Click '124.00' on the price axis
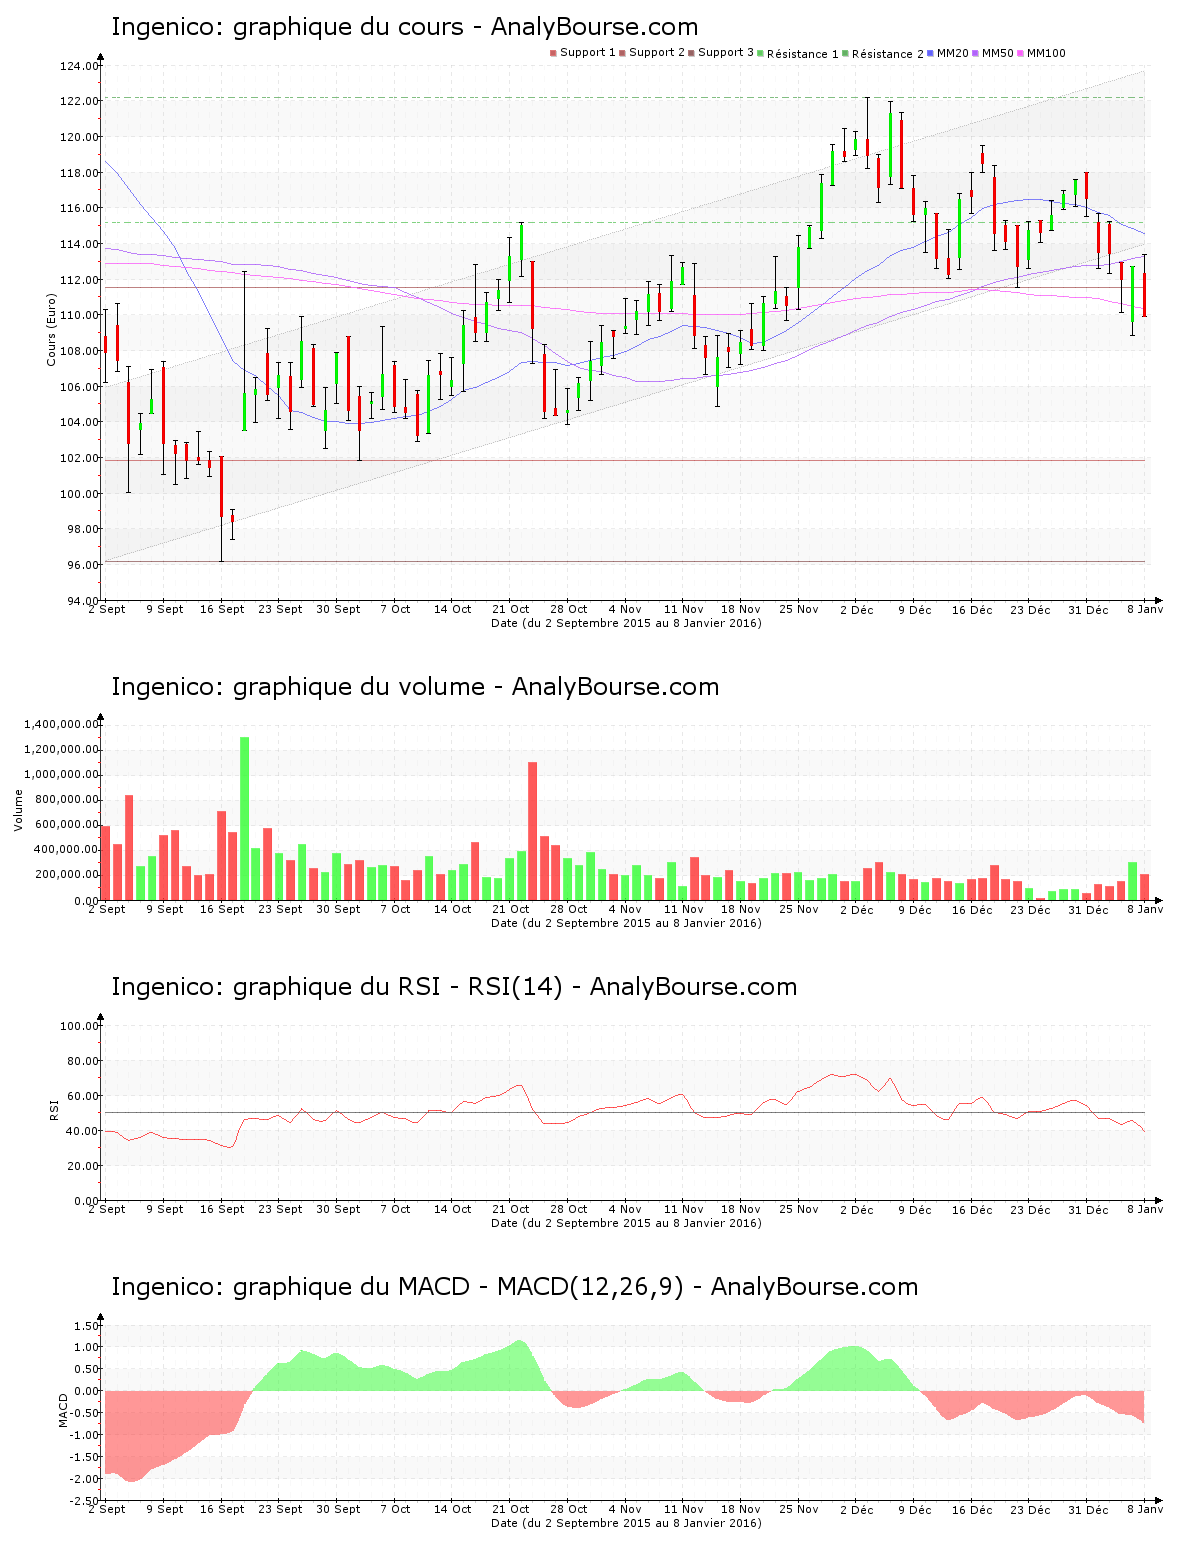This screenshot has height=1550, width=1200. pyautogui.click(x=79, y=66)
